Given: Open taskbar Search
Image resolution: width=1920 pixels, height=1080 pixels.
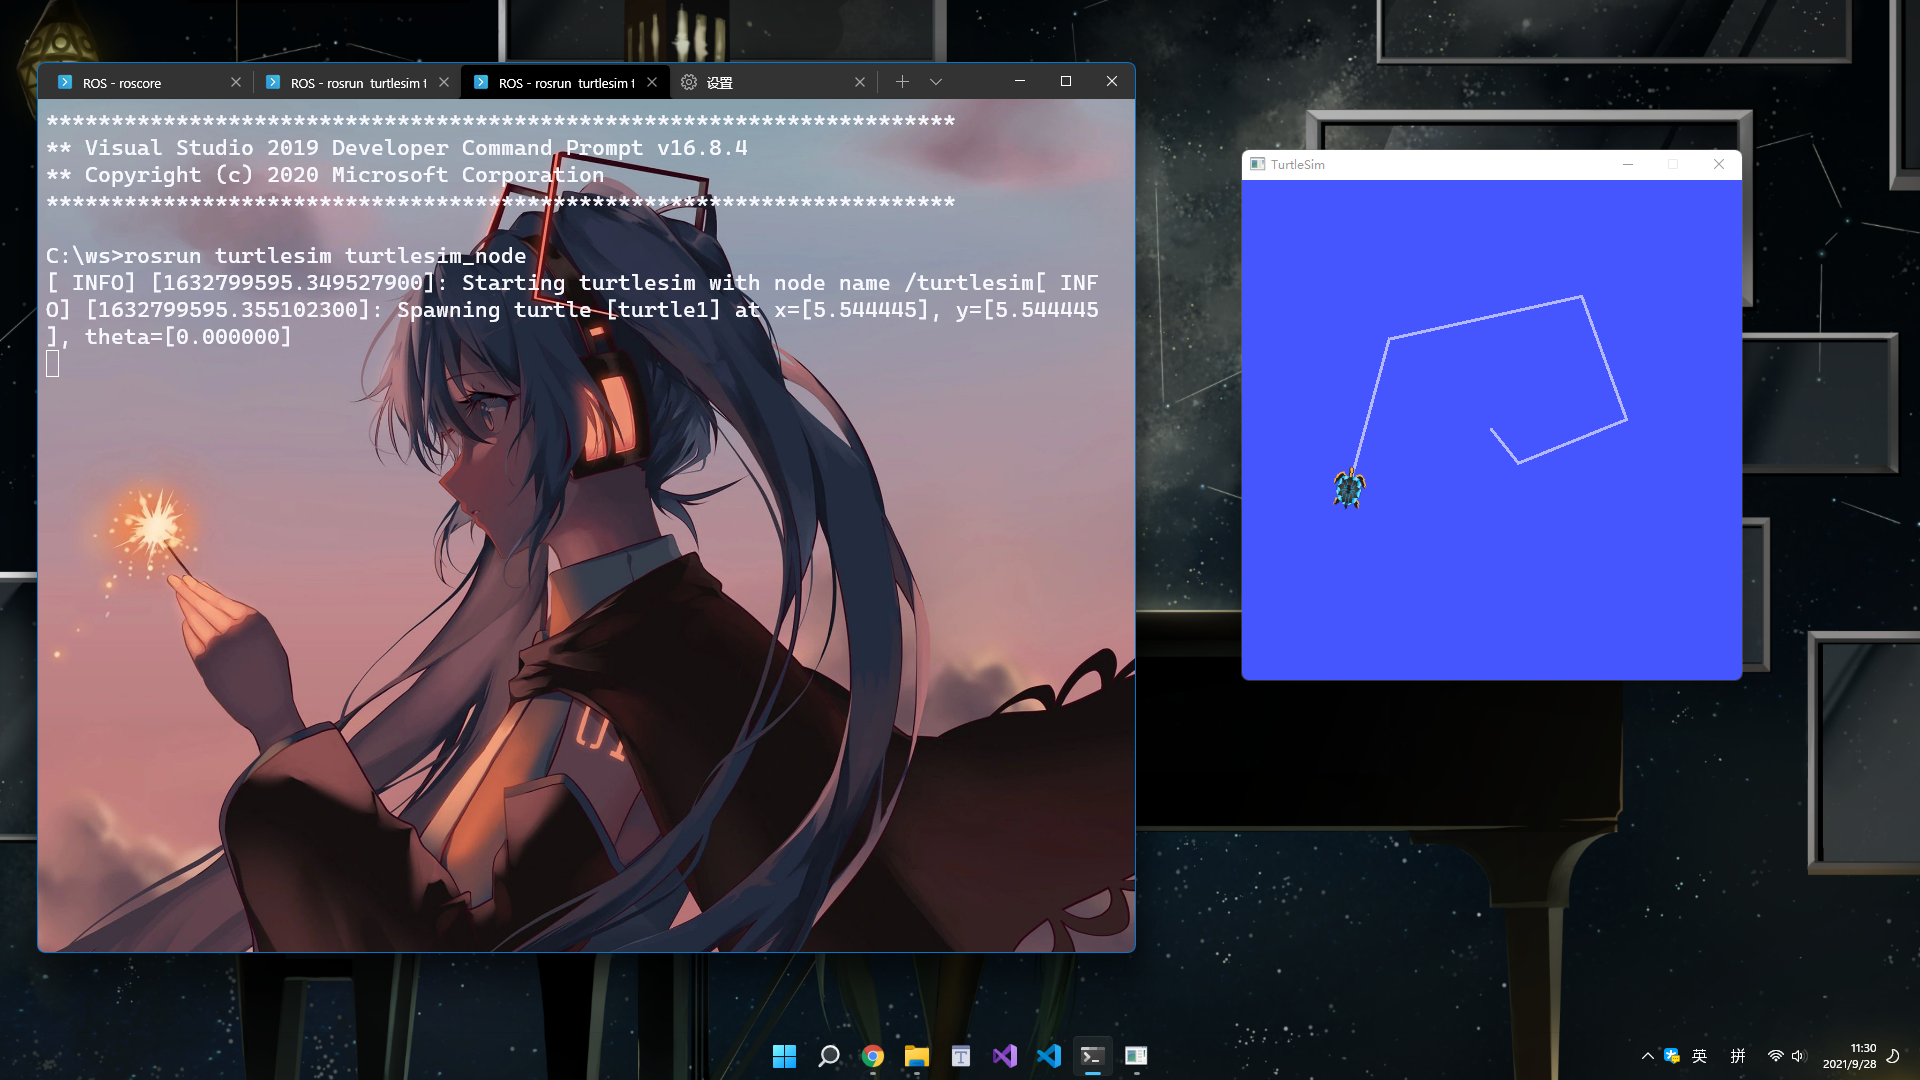Looking at the screenshot, I should coord(828,1056).
